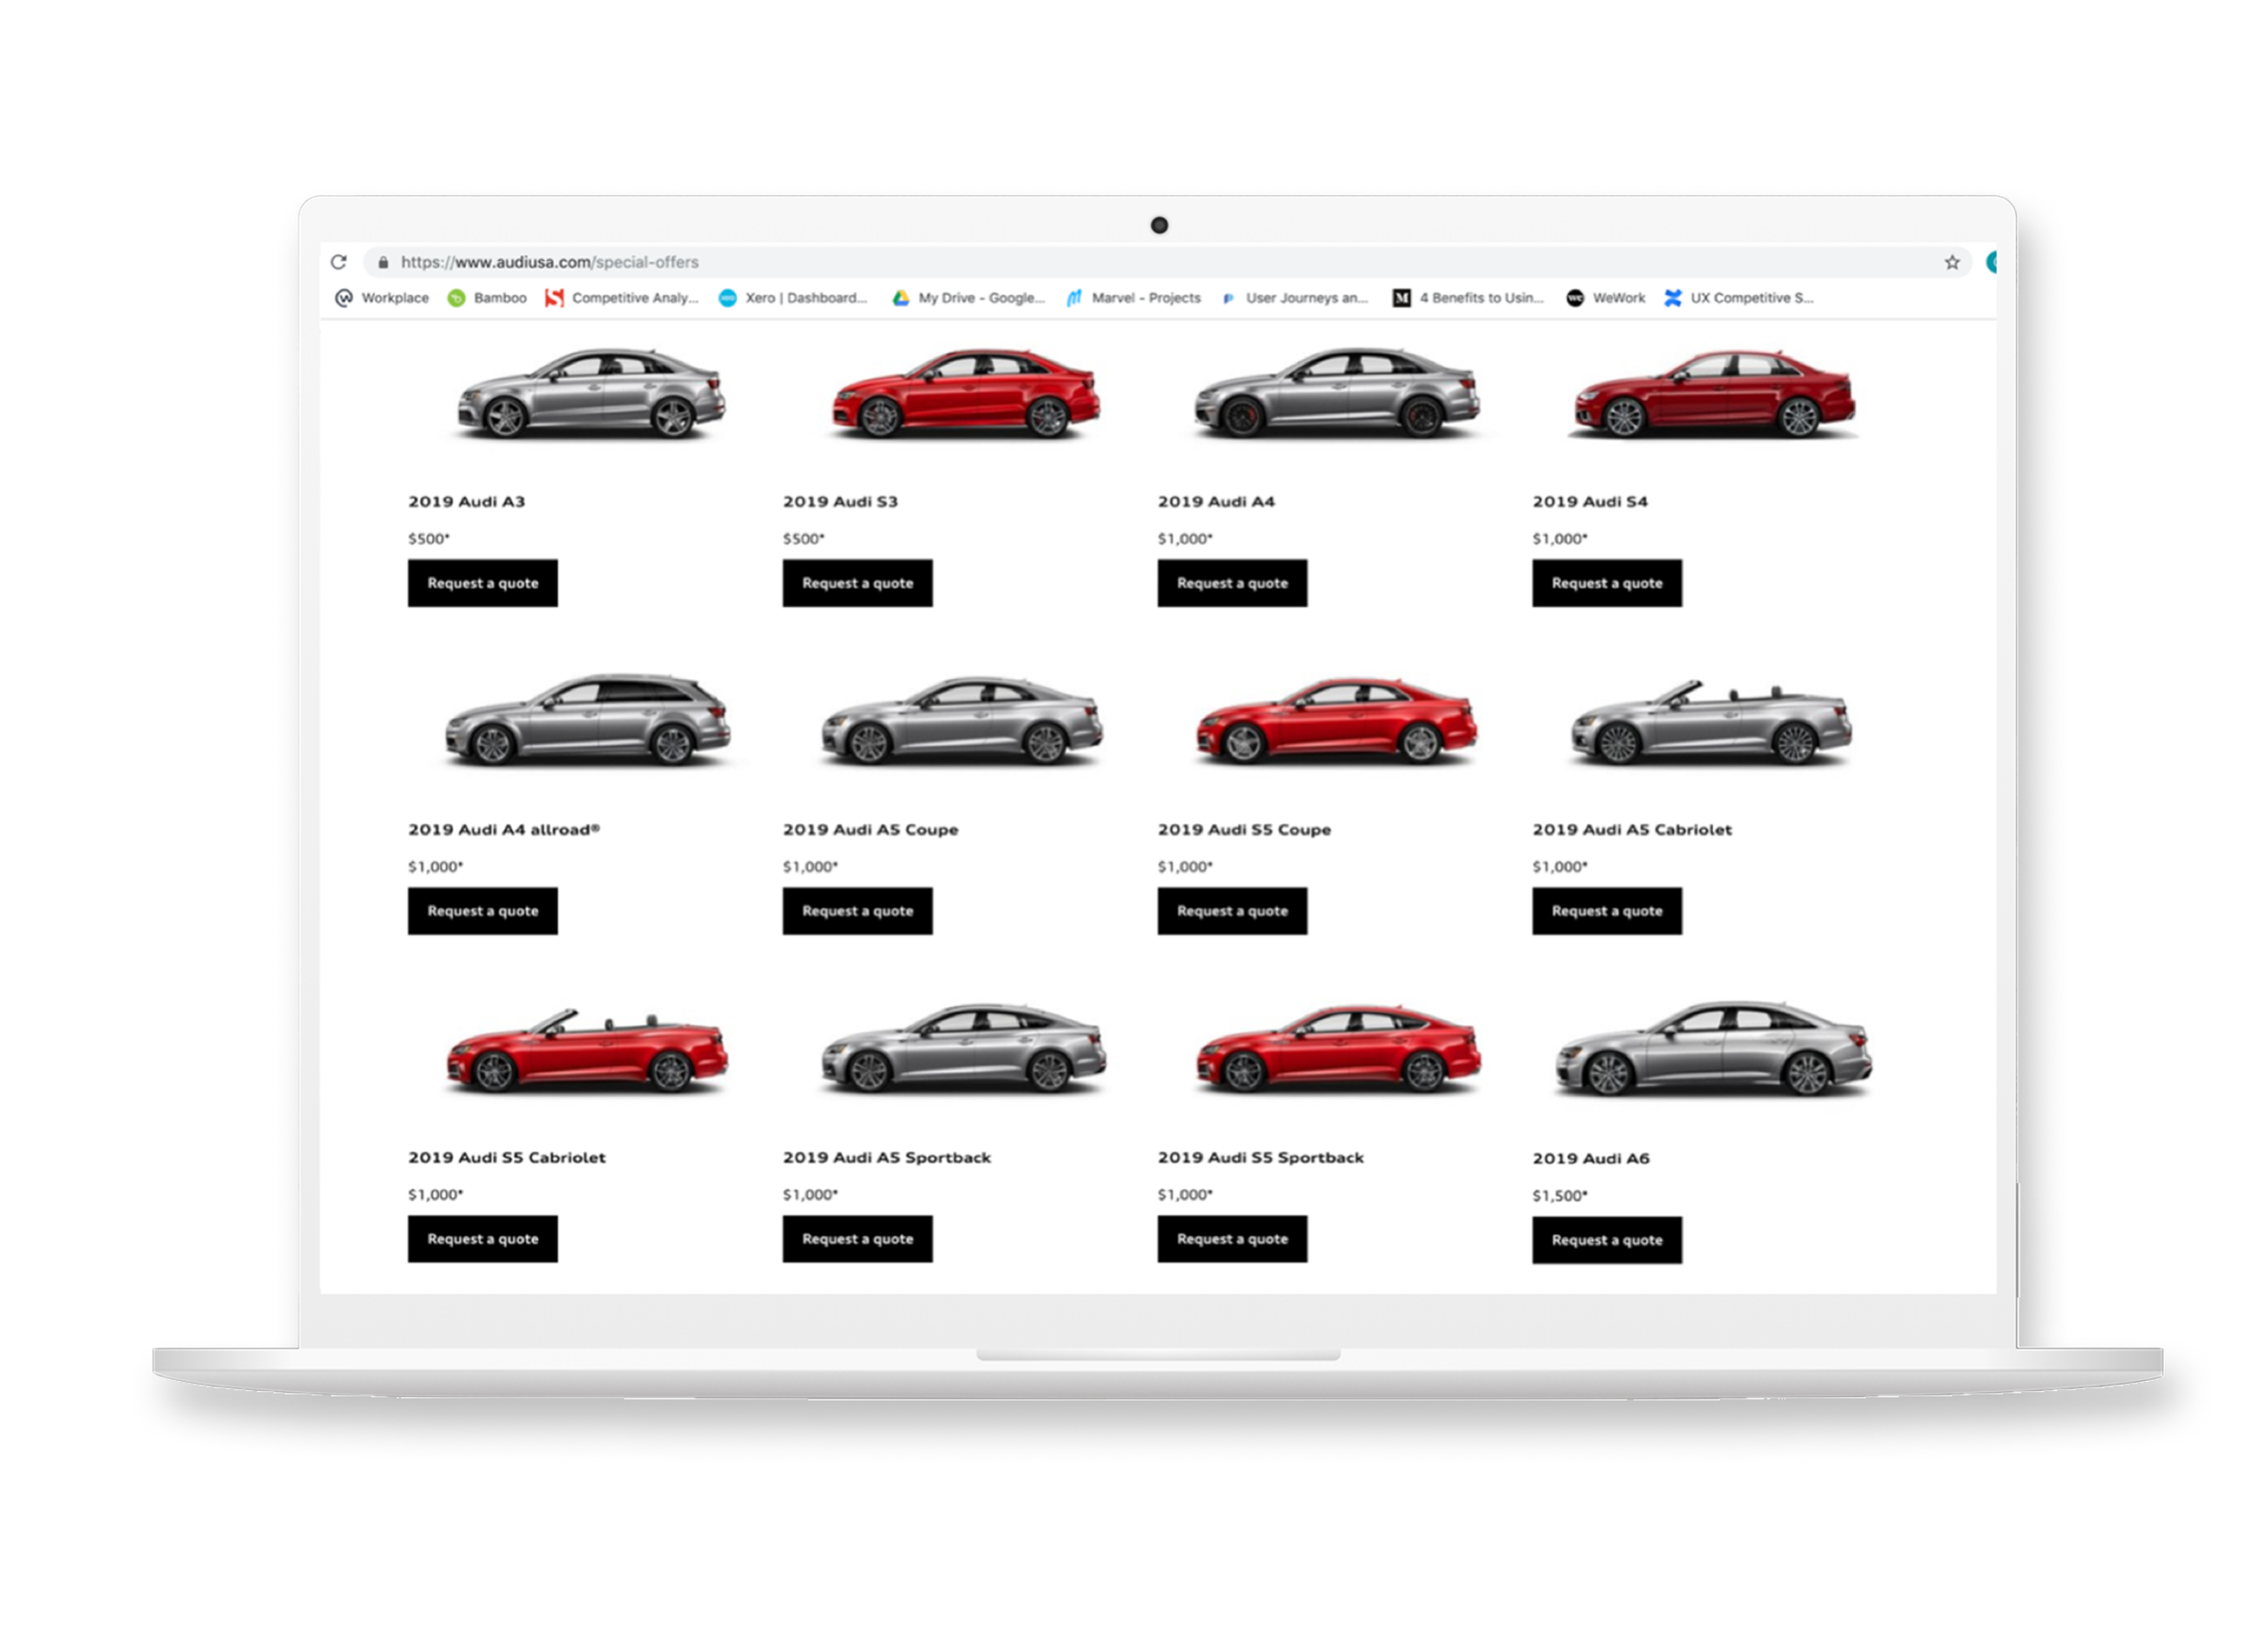Screen dimensions: 2268x1646
Task: Click the audiusa.com address bar URL
Action: pyautogui.click(x=549, y=262)
